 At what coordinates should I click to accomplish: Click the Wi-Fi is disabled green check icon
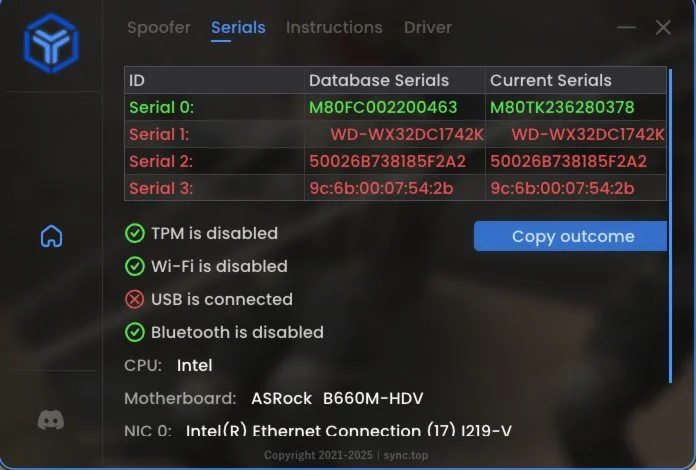point(135,266)
